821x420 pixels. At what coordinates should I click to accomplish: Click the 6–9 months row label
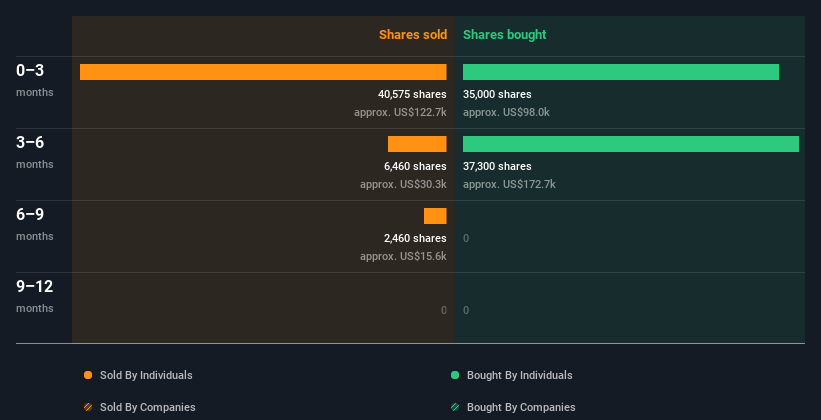click(x=35, y=224)
